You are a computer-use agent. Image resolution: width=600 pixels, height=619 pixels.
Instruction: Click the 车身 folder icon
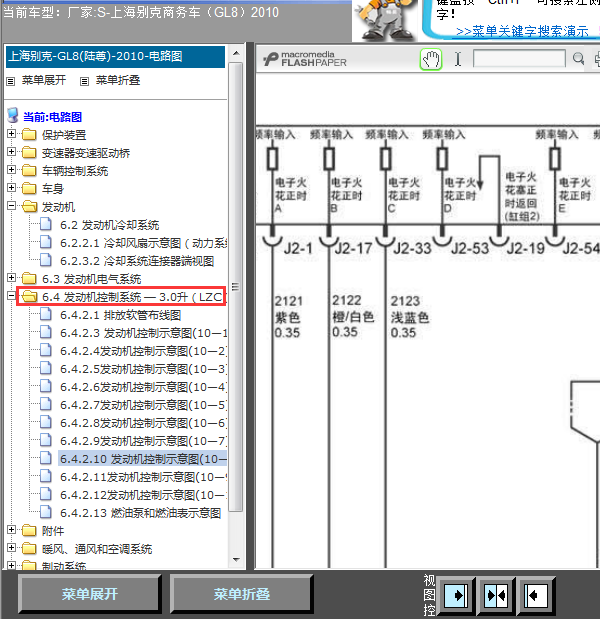(x=29, y=188)
